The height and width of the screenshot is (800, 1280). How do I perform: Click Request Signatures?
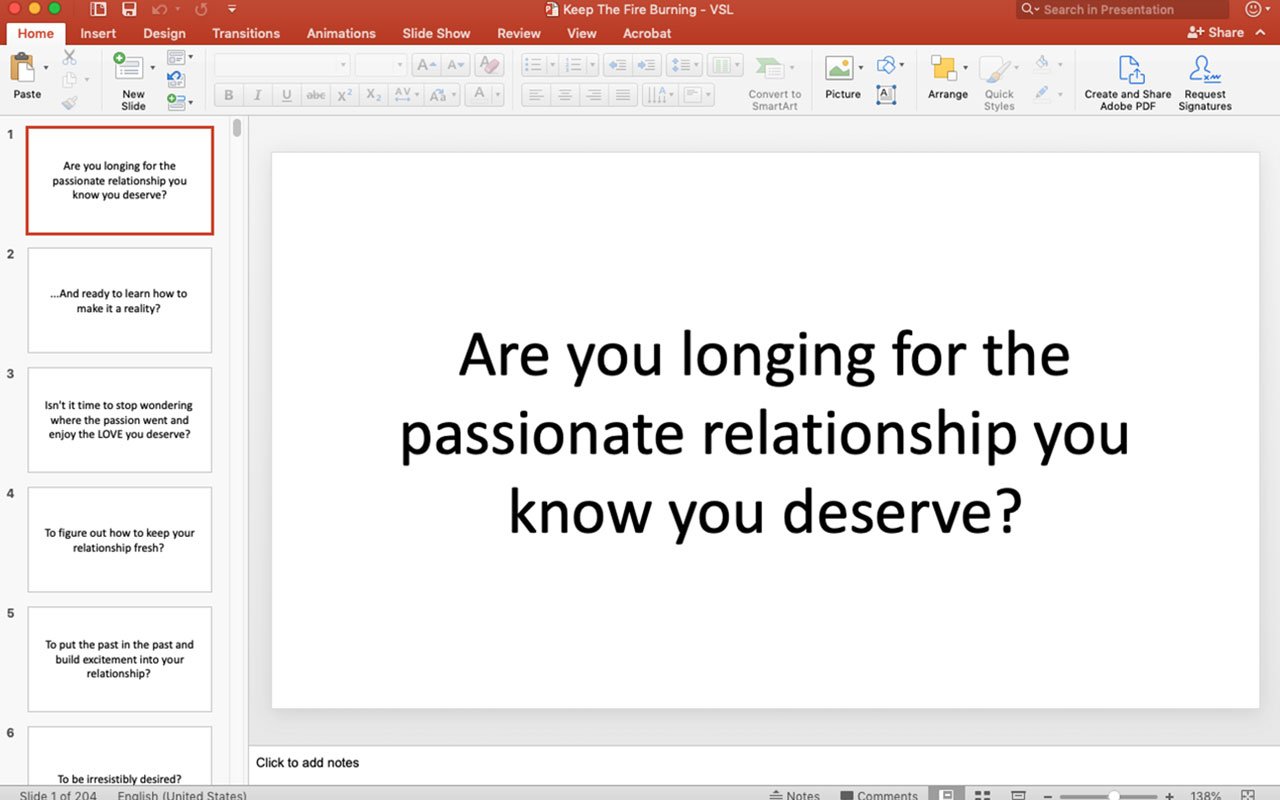pyautogui.click(x=1205, y=82)
